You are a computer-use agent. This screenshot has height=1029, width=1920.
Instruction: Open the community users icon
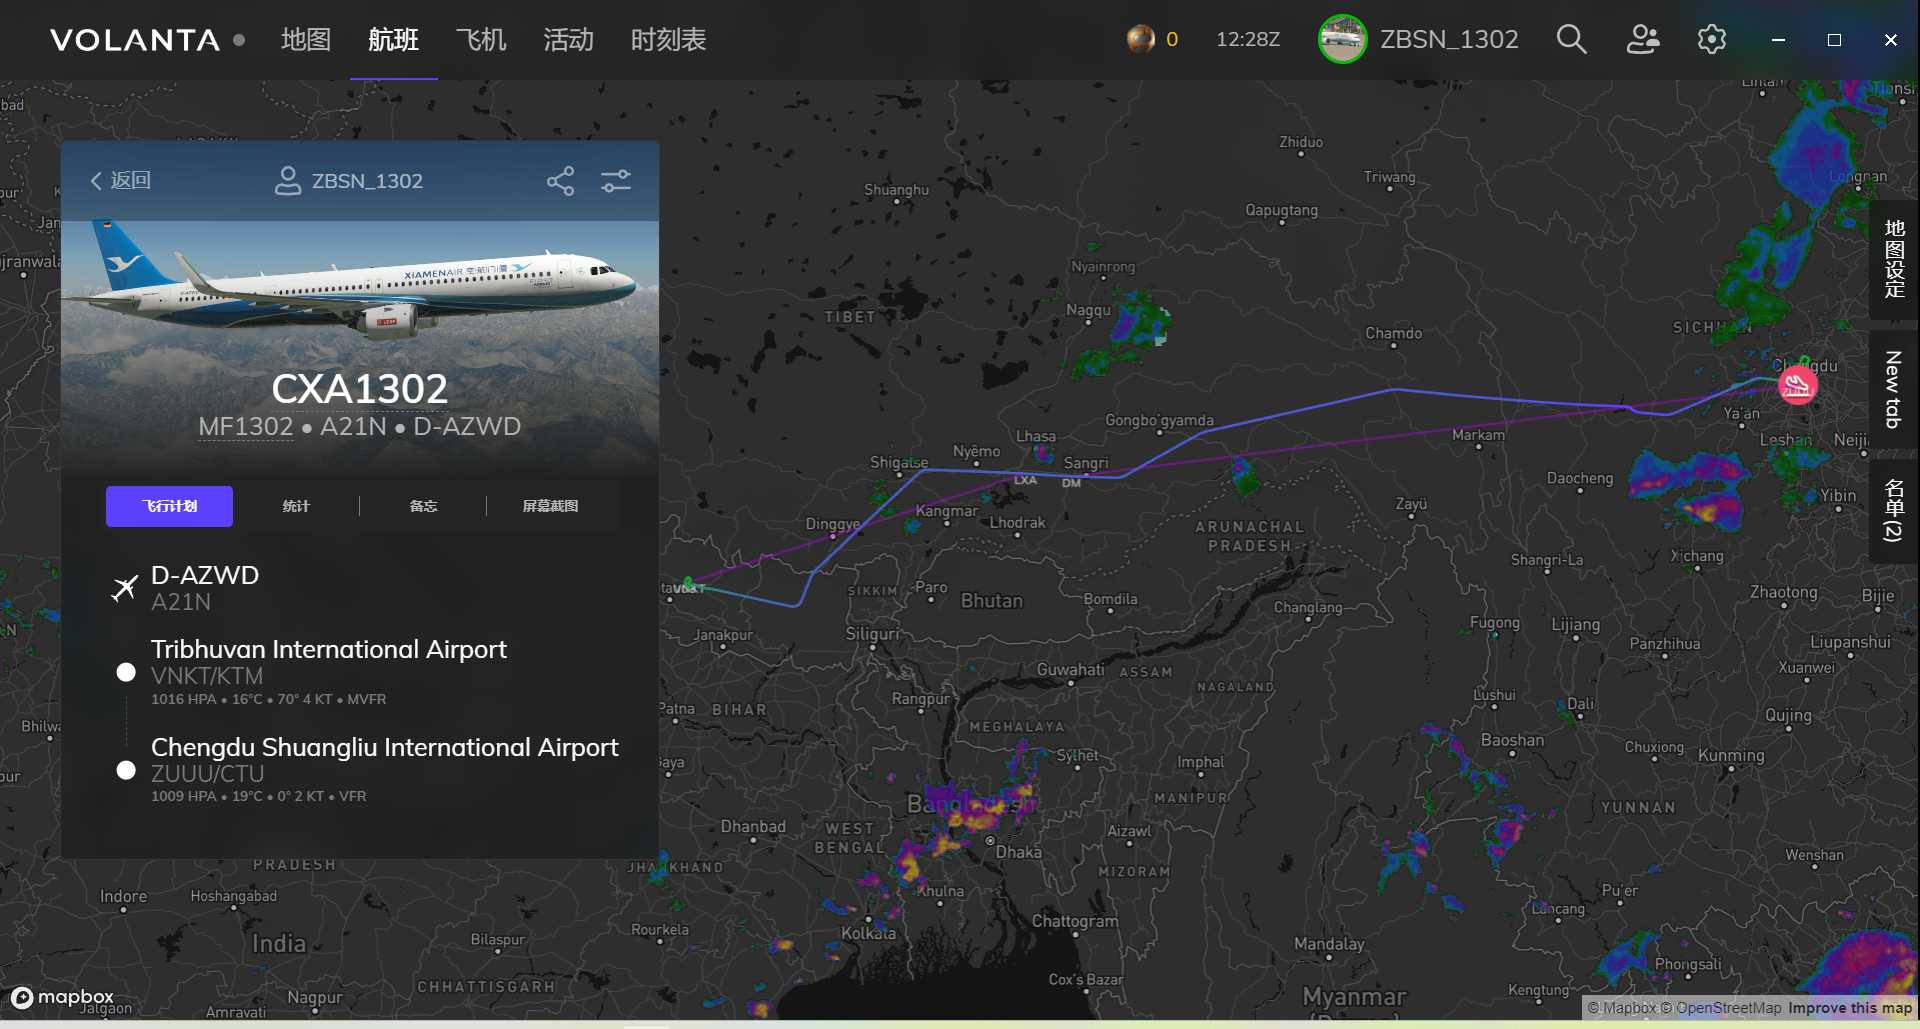click(x=1642, y=40)
